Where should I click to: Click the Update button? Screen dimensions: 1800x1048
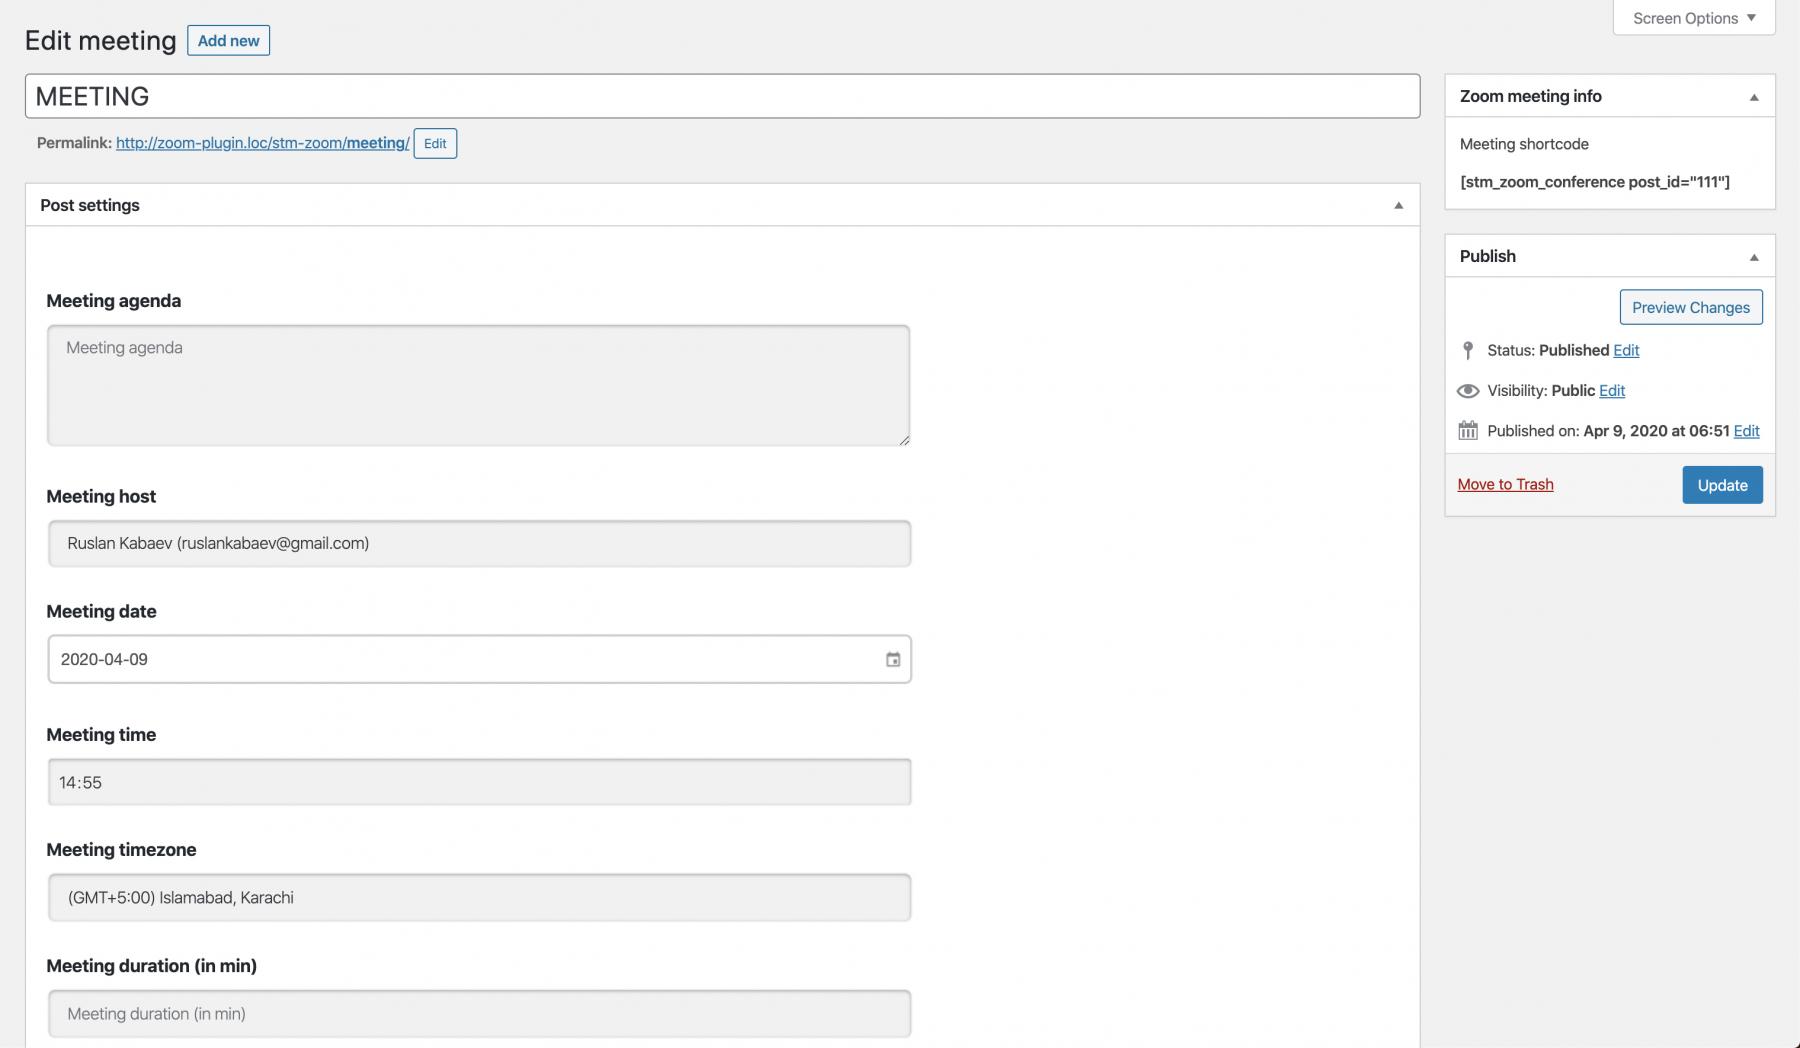click(x=1722, y=485)
